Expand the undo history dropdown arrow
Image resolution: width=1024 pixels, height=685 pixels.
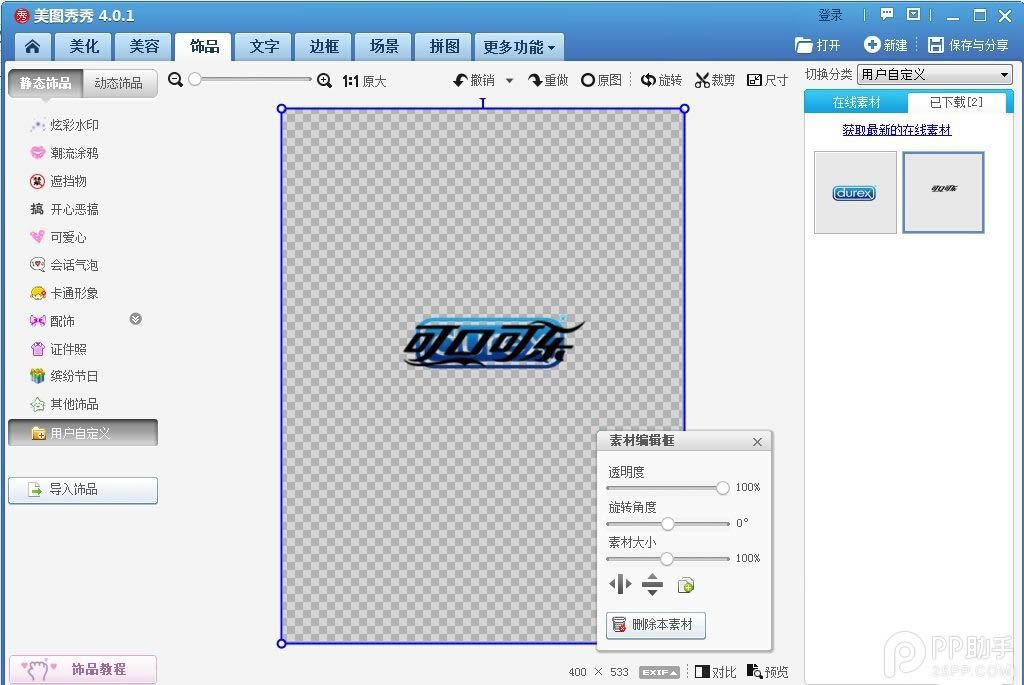(509, 81)
